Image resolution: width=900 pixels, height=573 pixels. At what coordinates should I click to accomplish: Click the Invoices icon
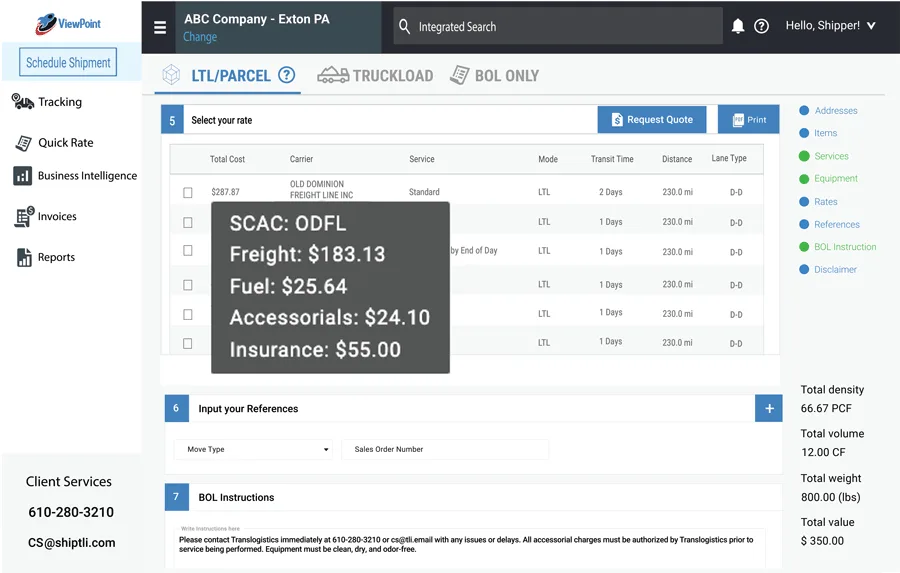pos(24,216)
